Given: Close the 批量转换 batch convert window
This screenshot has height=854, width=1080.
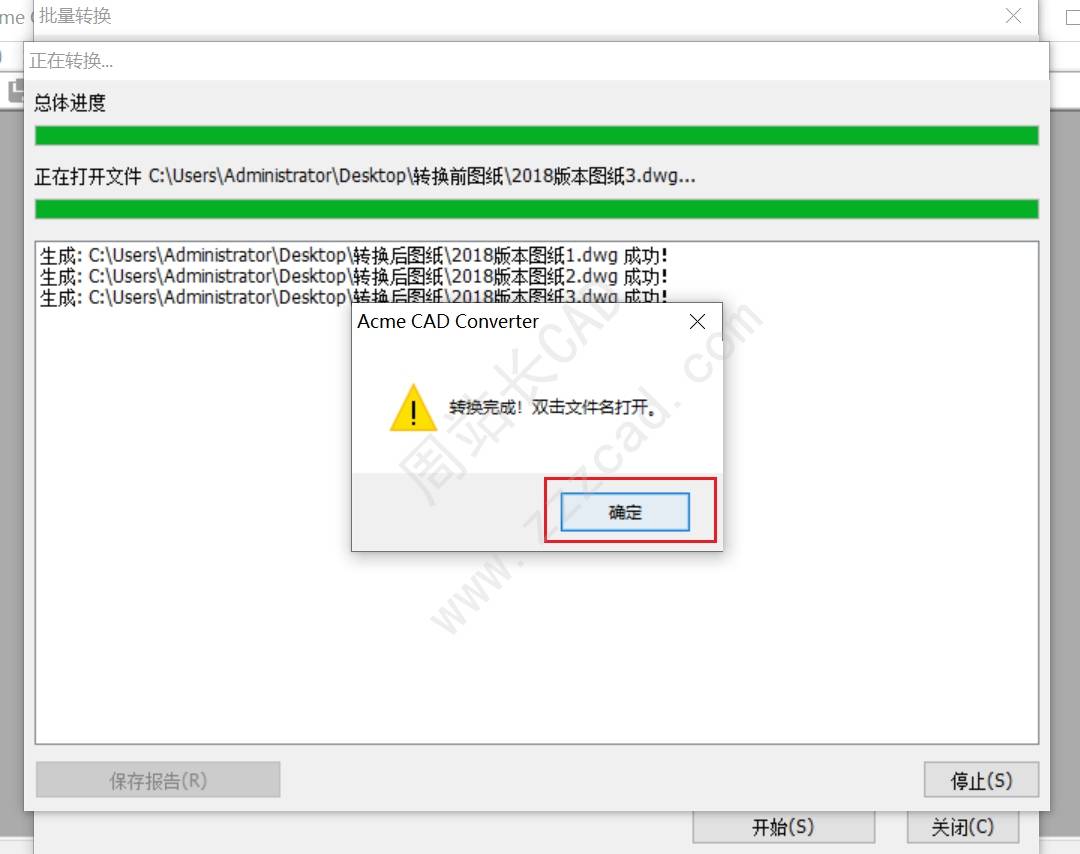Looking at the screenshot, I should (x=1013, y=15).
